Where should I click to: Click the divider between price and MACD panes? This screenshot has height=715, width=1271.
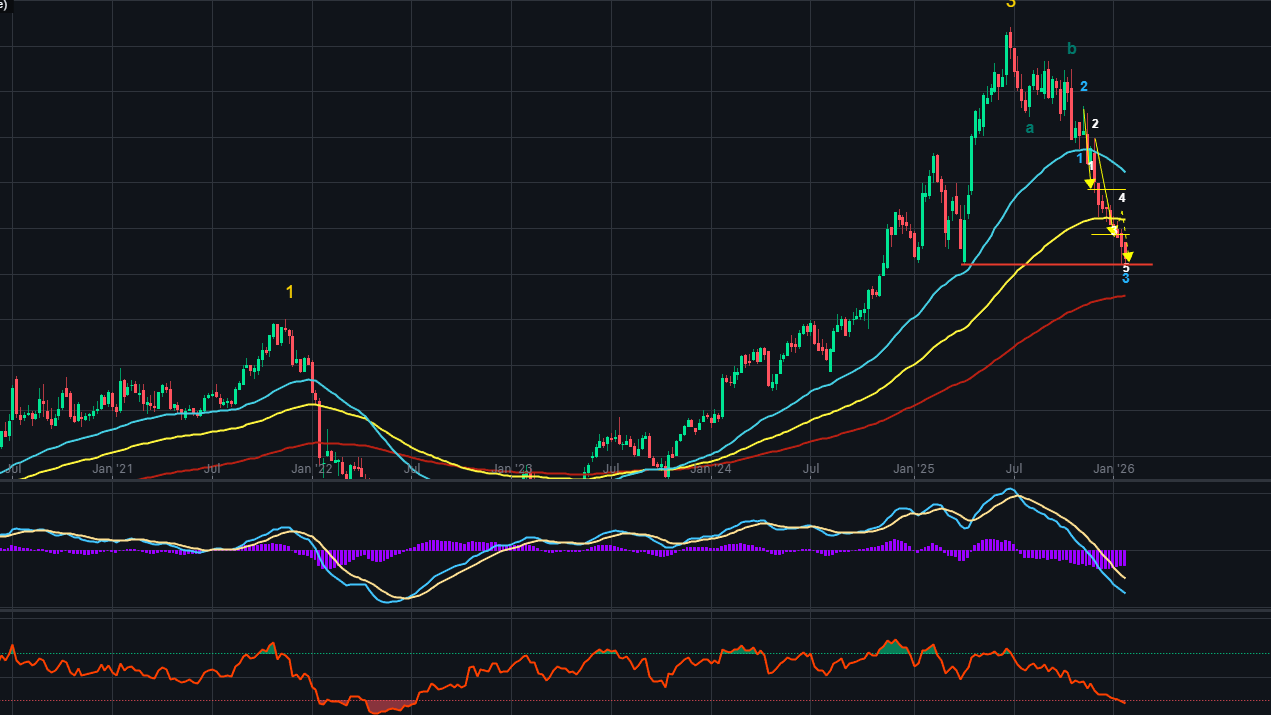(635, 481)
